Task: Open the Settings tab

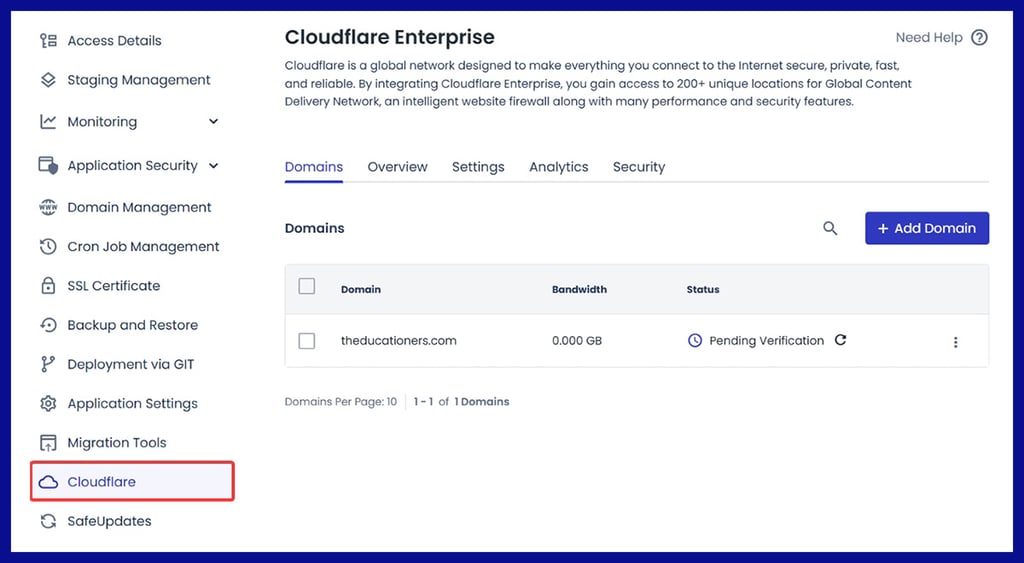Action: click(x=478, y=167)
